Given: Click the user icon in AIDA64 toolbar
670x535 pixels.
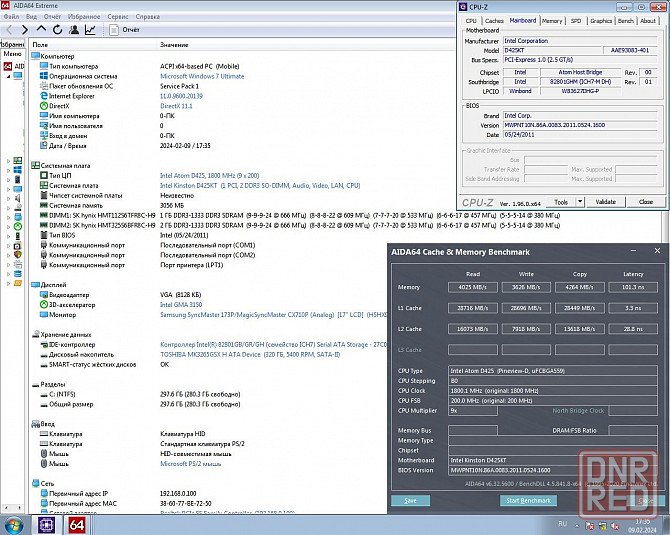Looking at the screenshot, I should click(x=74, y=30).
